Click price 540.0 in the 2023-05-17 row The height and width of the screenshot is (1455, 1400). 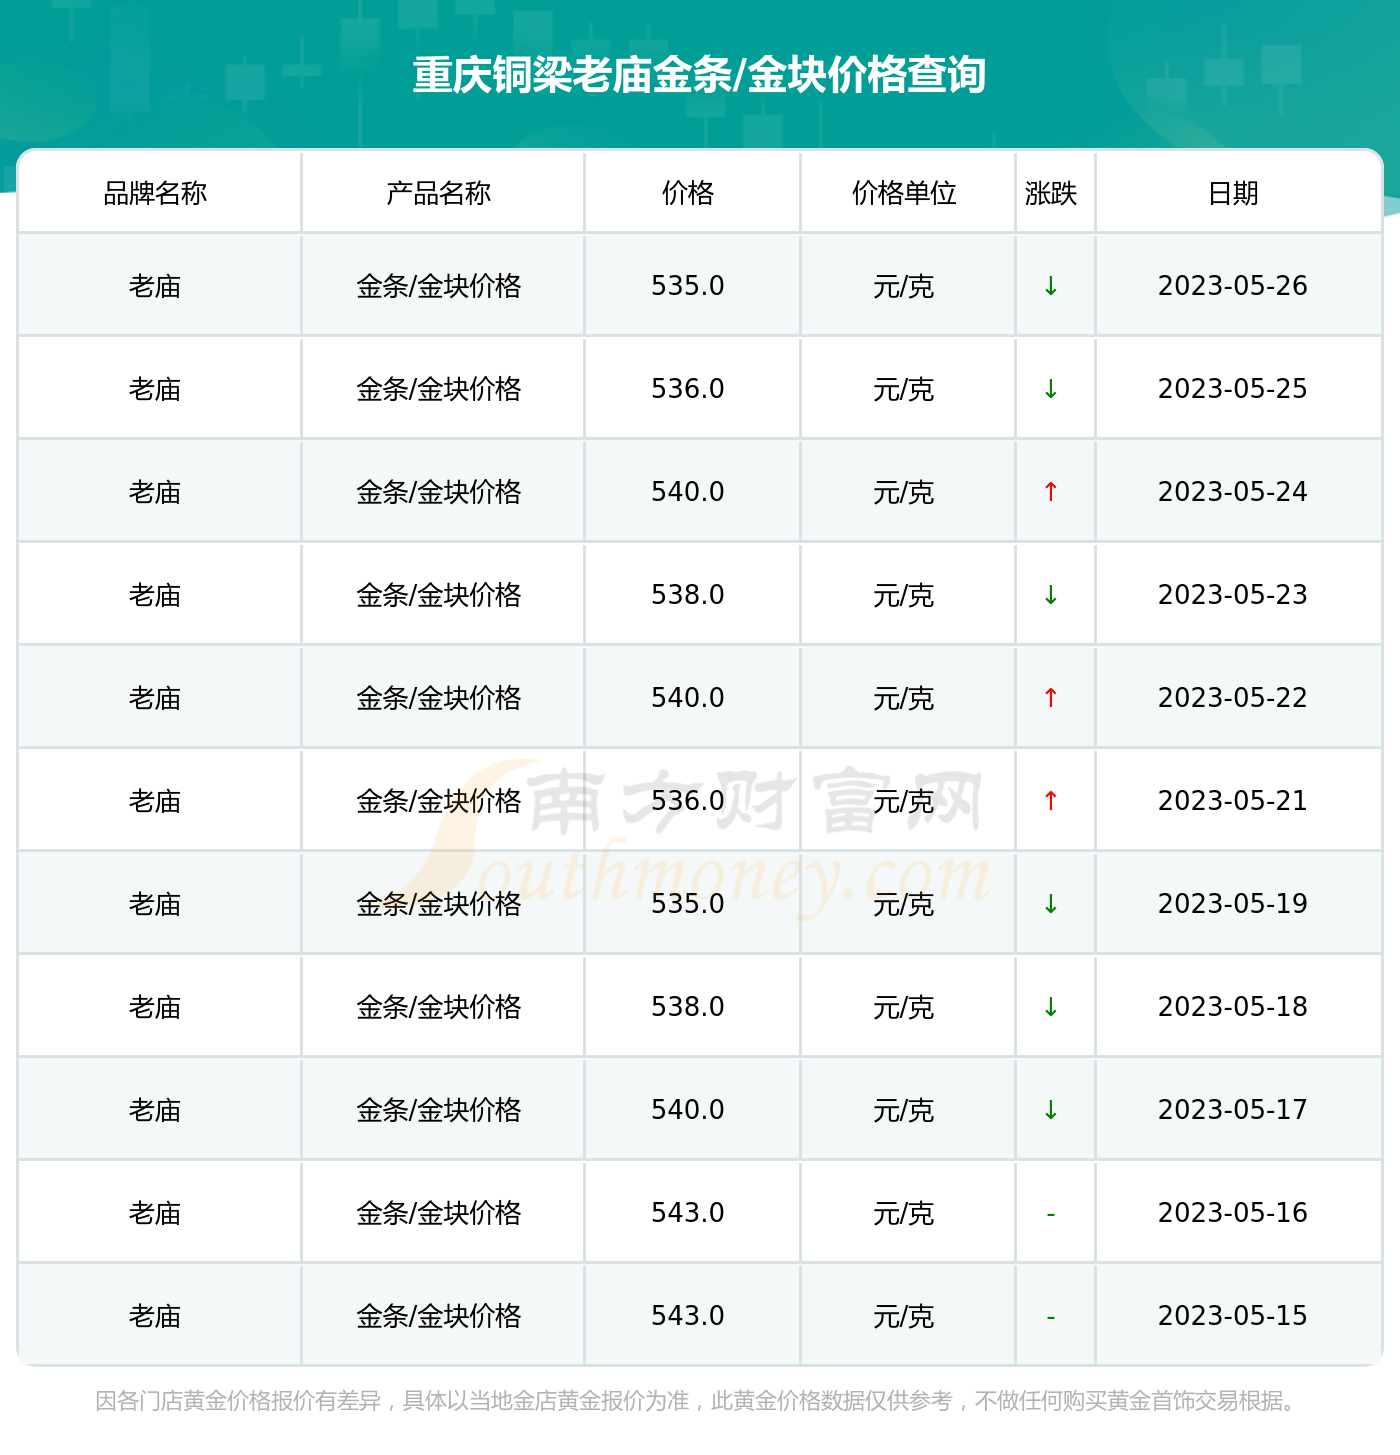(688, 1110)
